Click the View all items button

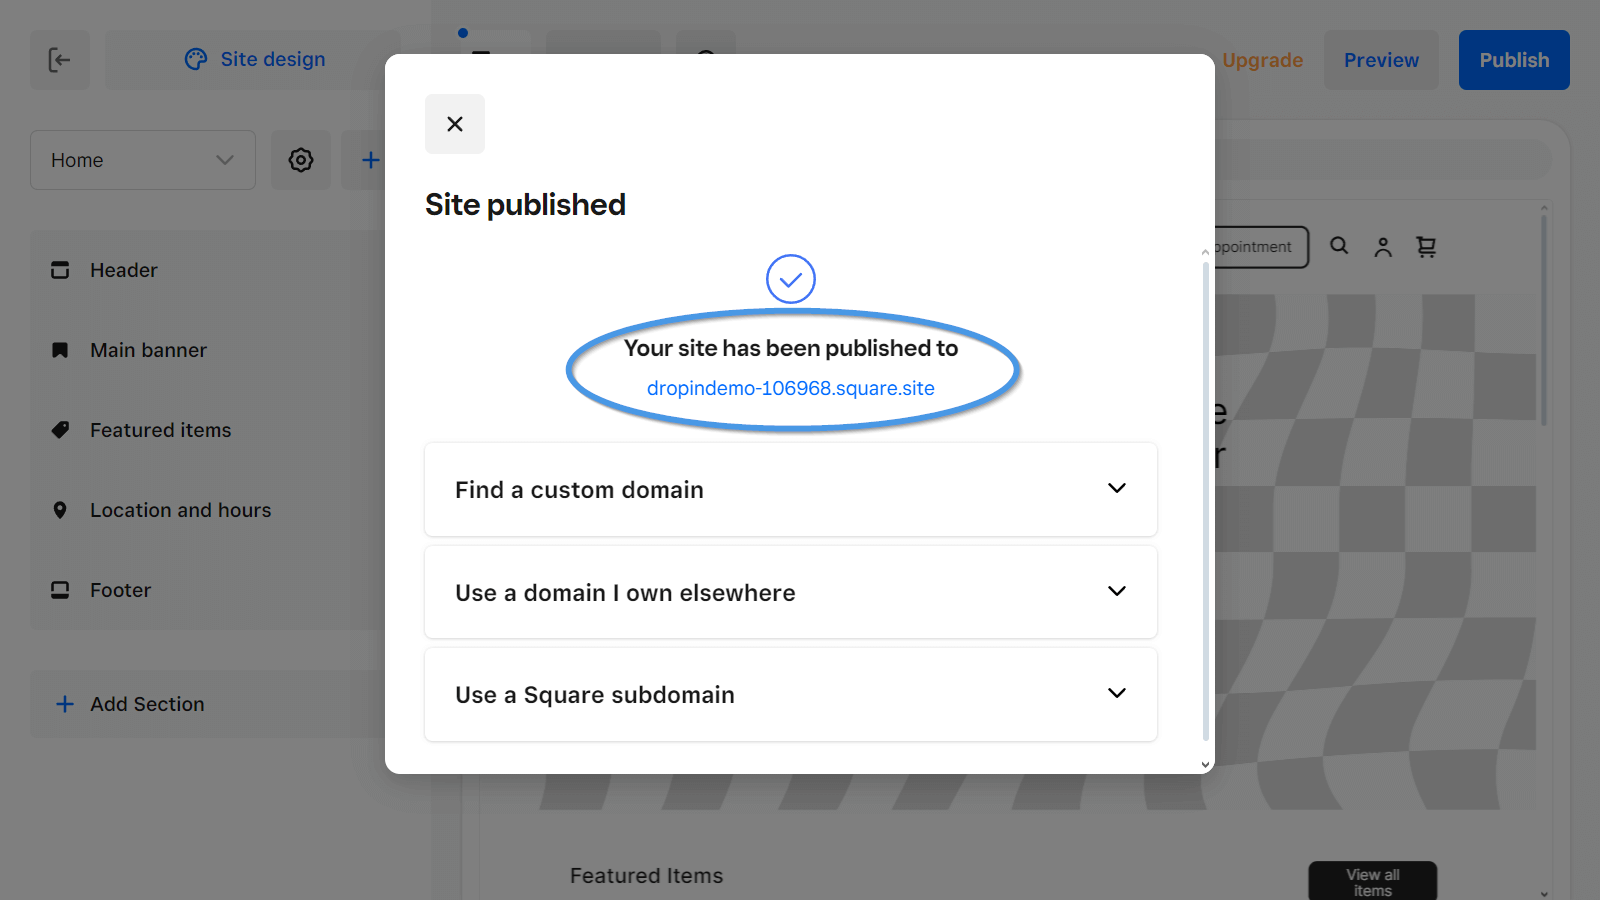click(x=1372, y=880)
